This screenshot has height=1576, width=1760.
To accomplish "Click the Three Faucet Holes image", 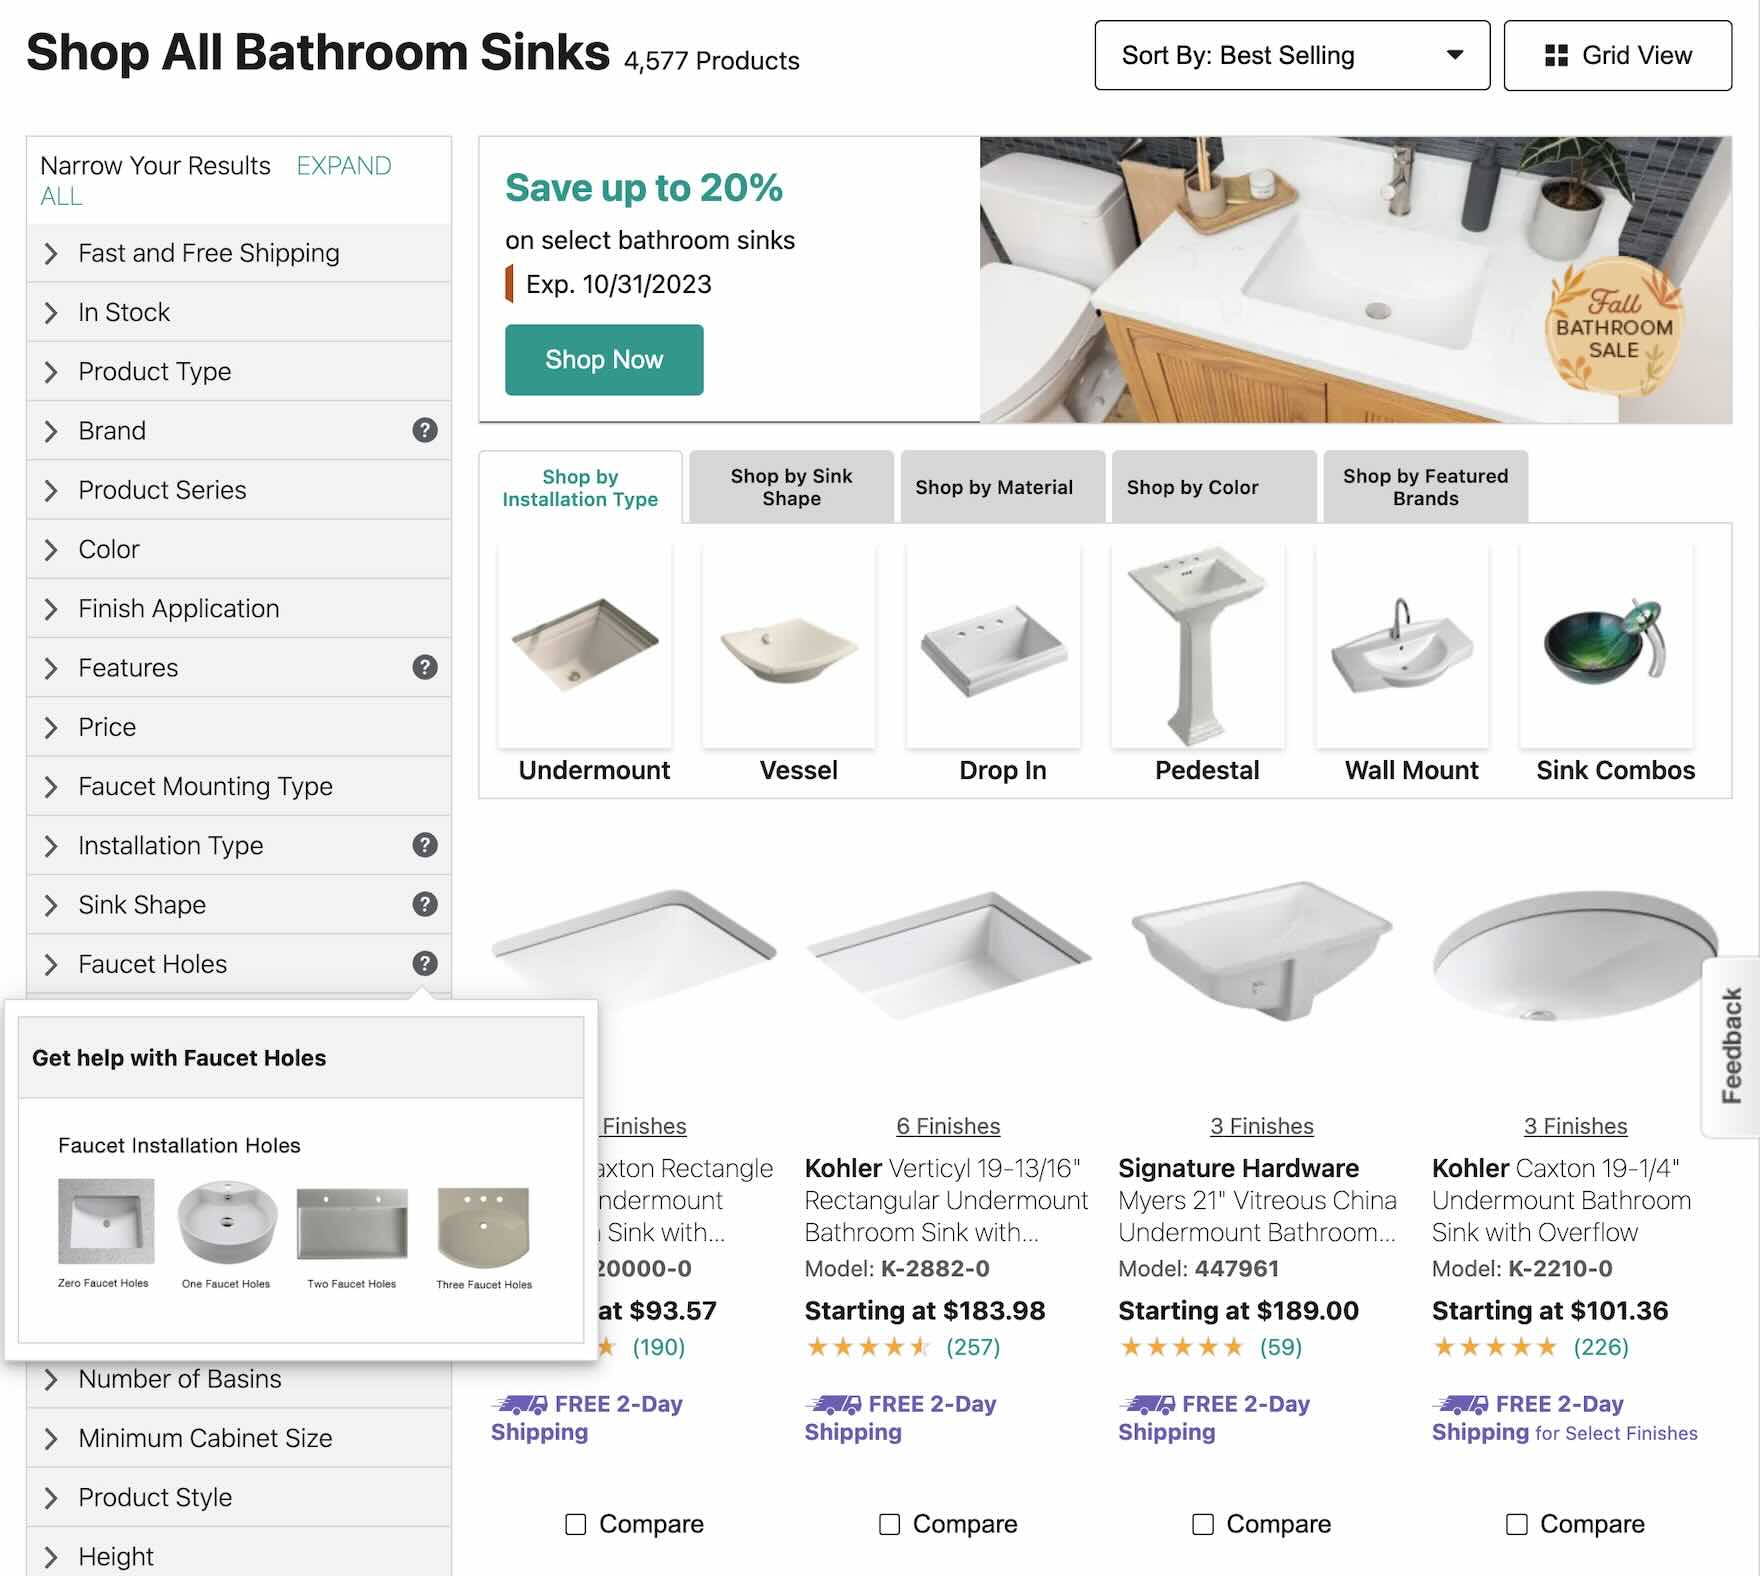I will click(484, 1227).
